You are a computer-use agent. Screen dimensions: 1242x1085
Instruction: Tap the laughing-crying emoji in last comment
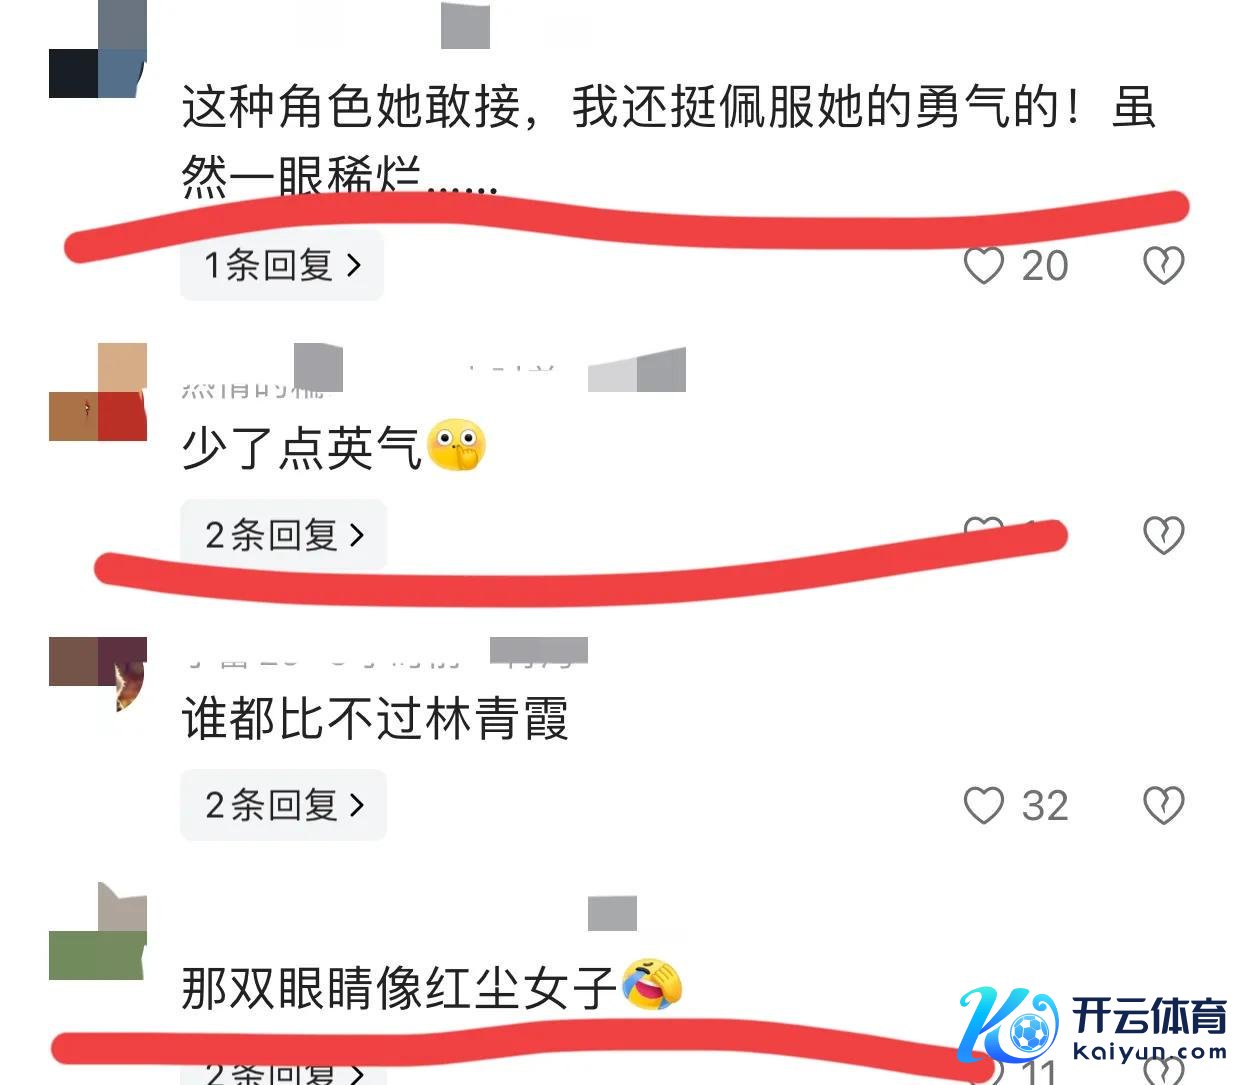652,985
